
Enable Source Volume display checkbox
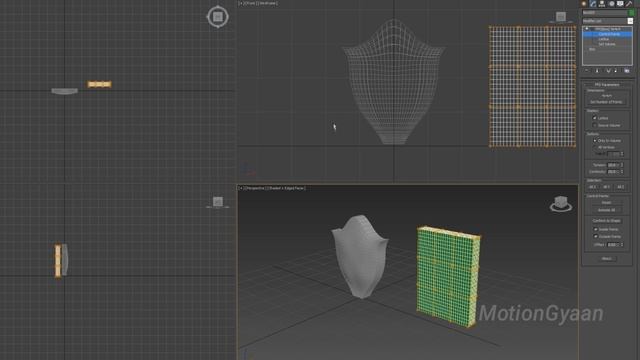coord(595,125)
